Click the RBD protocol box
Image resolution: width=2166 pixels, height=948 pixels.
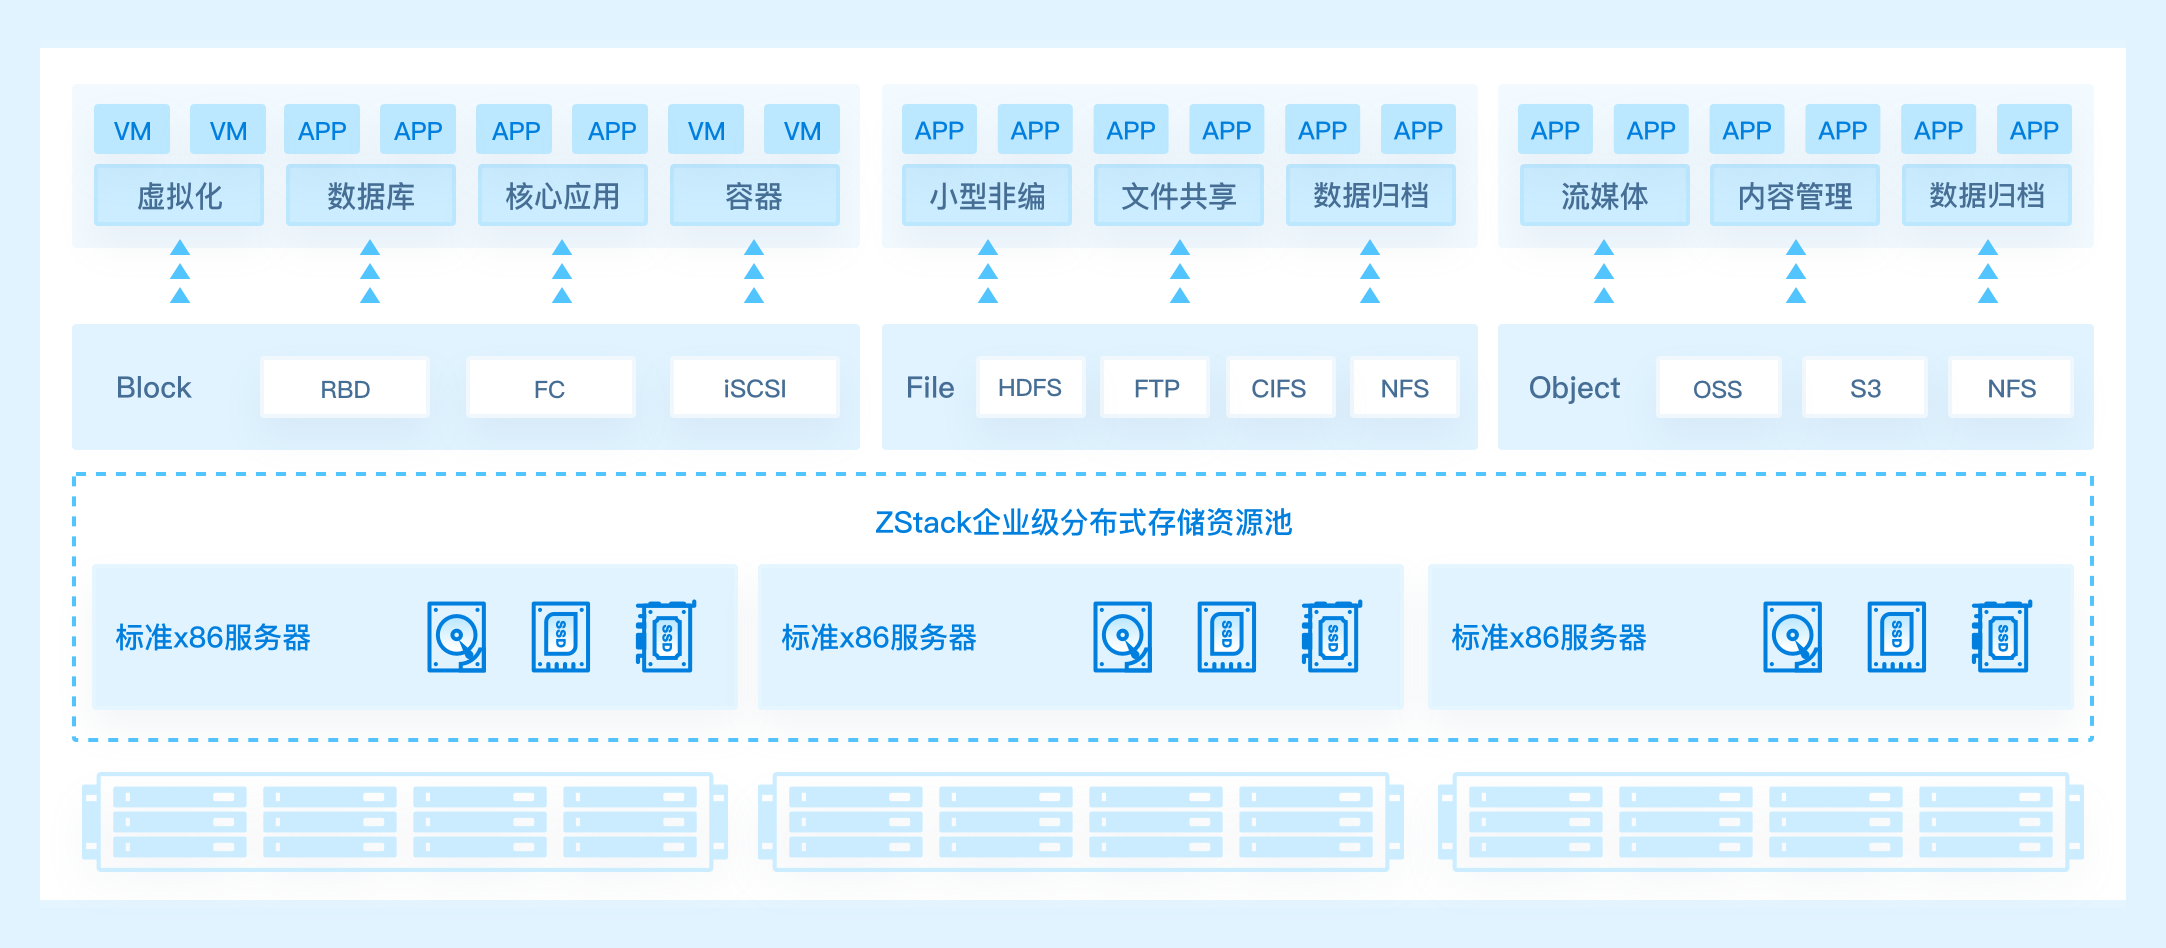pos(345,388)
